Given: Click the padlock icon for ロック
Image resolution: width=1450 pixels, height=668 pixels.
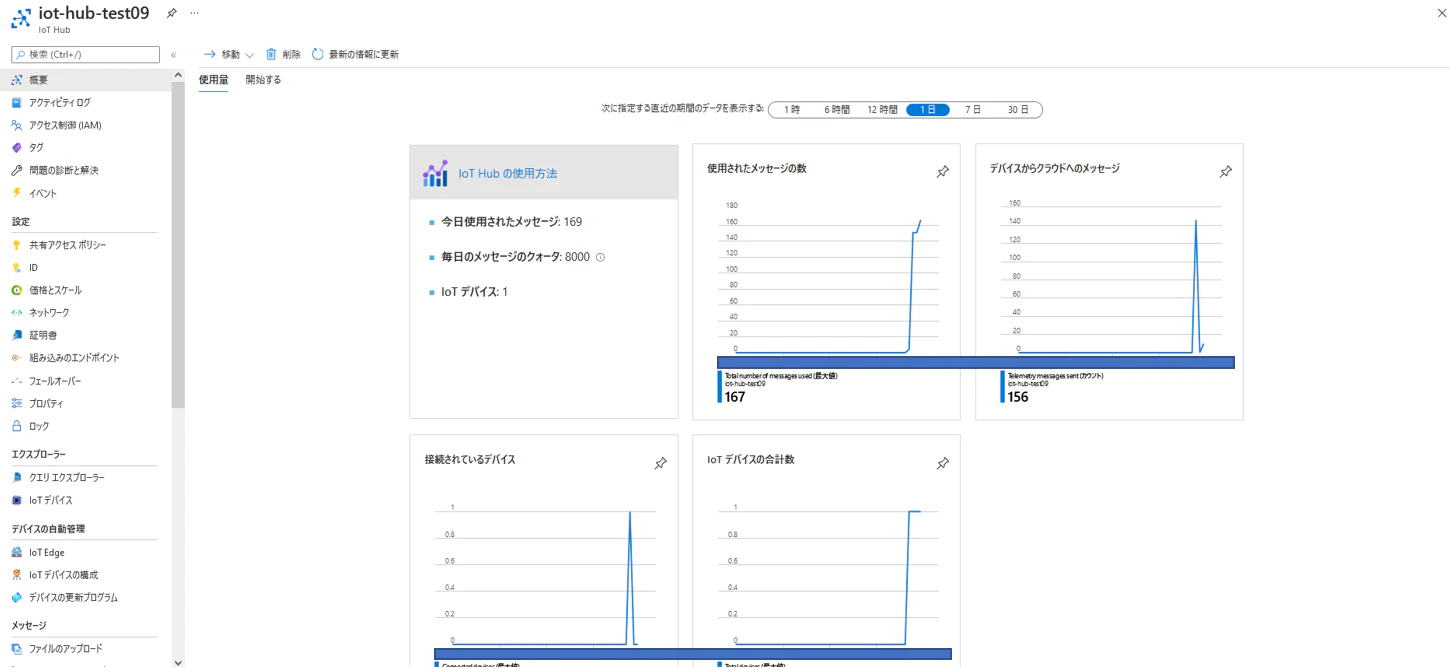Looking at the screenshot, I should pos(17,426).
